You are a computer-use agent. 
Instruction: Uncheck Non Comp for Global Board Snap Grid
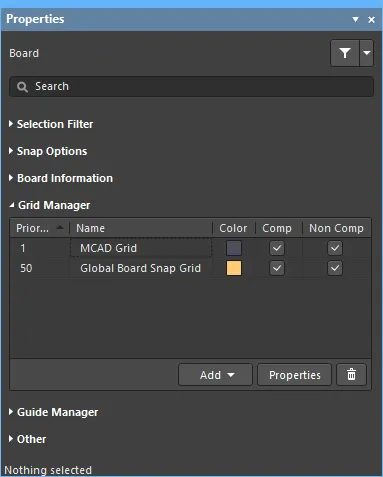pos(335,268)
